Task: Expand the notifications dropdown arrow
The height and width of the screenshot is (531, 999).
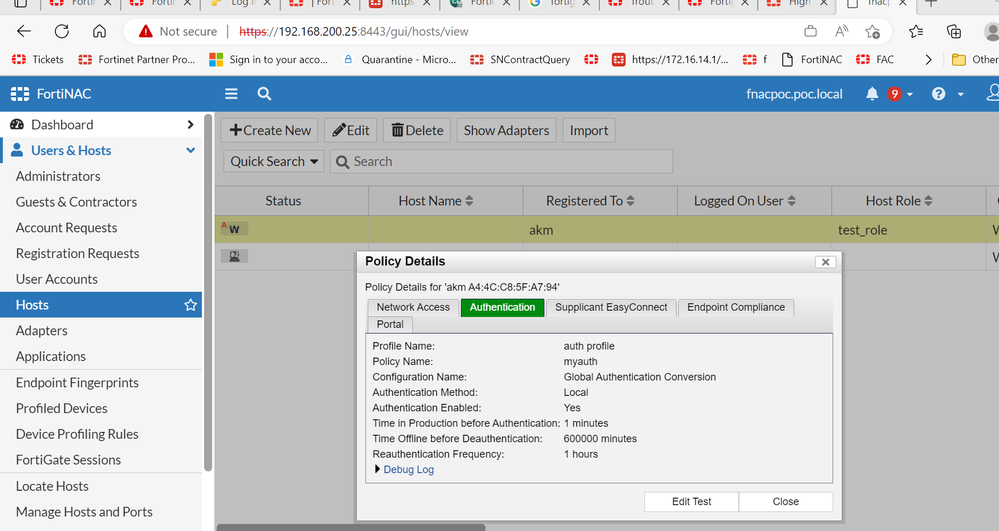Action: pos(910,94)
